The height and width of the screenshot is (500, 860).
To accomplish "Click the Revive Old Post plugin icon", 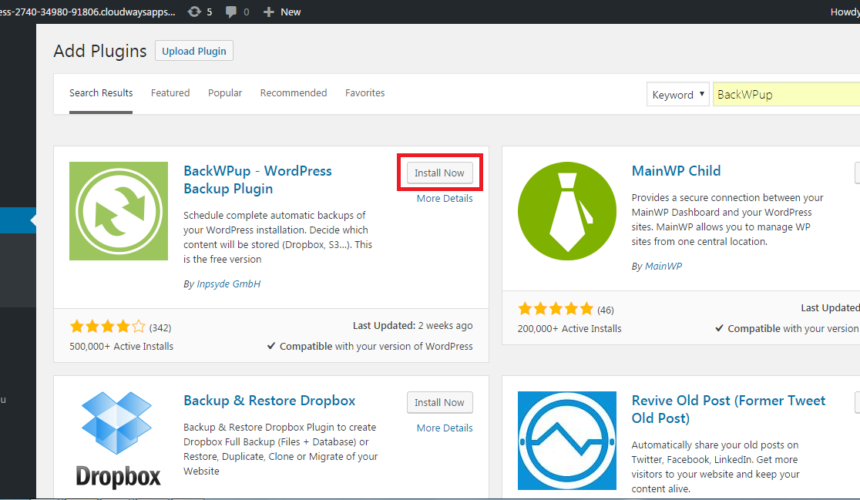I will point(567,440).
